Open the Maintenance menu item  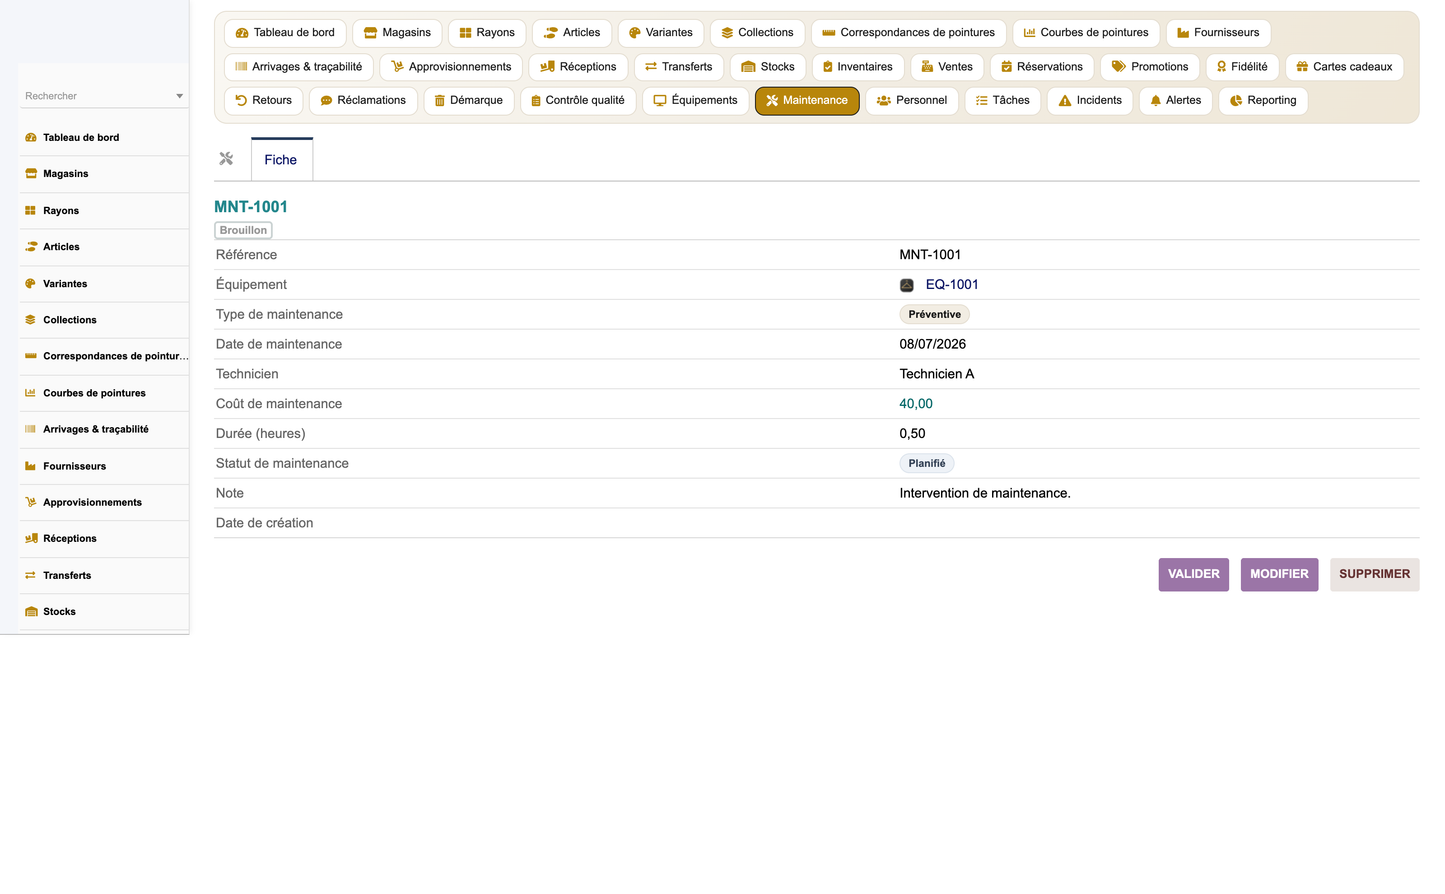(x=807, y=101)
